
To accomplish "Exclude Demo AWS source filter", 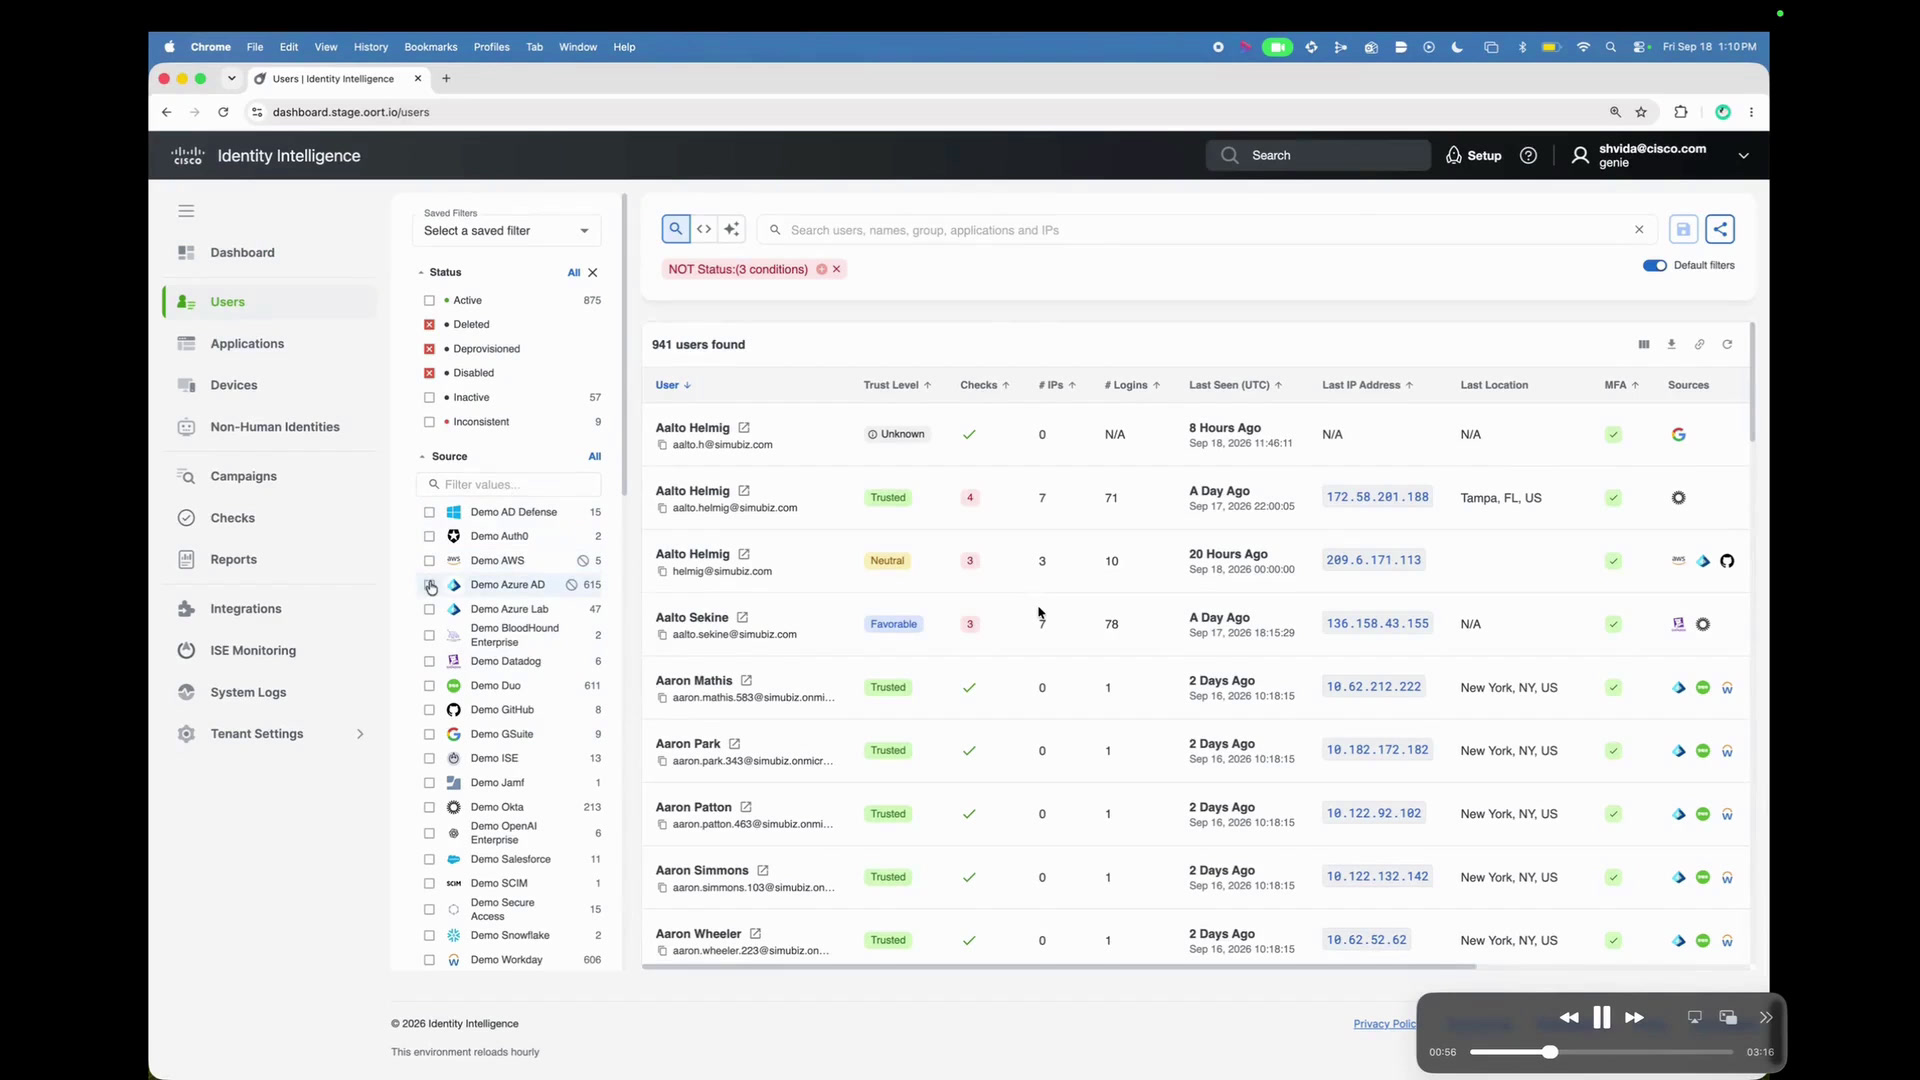I will (582, 561).
